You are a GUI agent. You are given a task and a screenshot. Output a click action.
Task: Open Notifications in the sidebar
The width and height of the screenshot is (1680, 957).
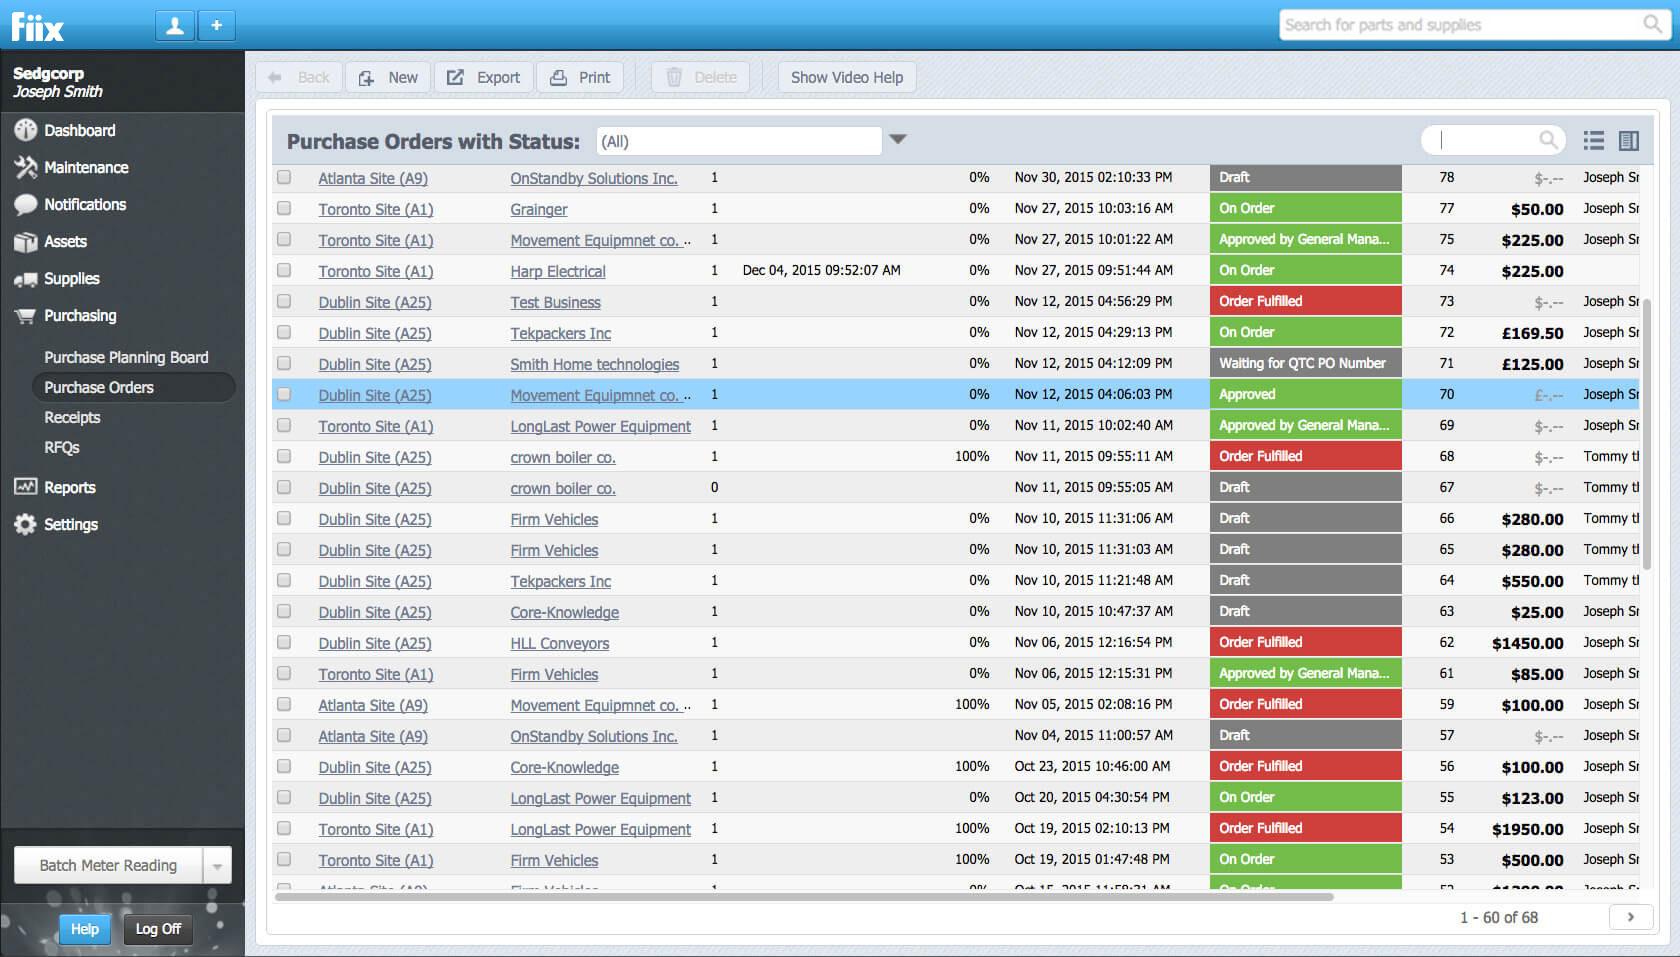[x=25, y=204]
